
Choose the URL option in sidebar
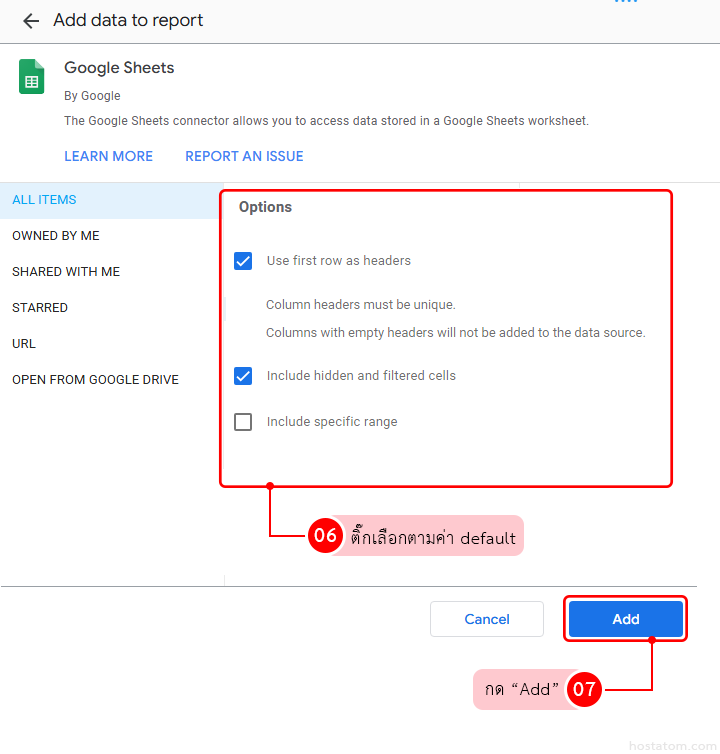[24, 344]
